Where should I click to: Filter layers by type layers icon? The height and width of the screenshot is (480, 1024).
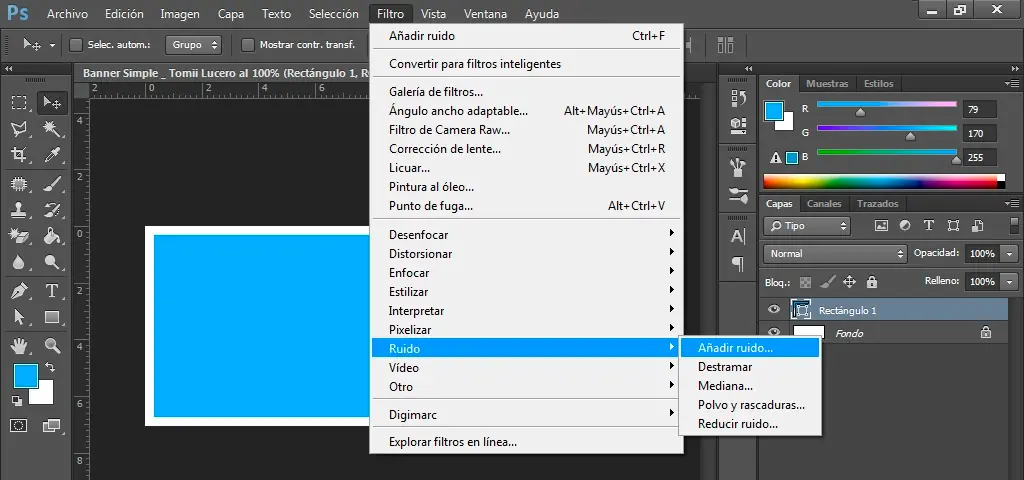pos(929,226)
